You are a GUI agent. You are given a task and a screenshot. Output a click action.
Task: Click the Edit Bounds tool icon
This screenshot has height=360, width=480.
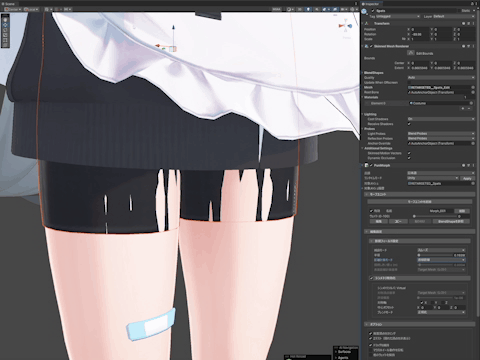click(x=411, y=53)
